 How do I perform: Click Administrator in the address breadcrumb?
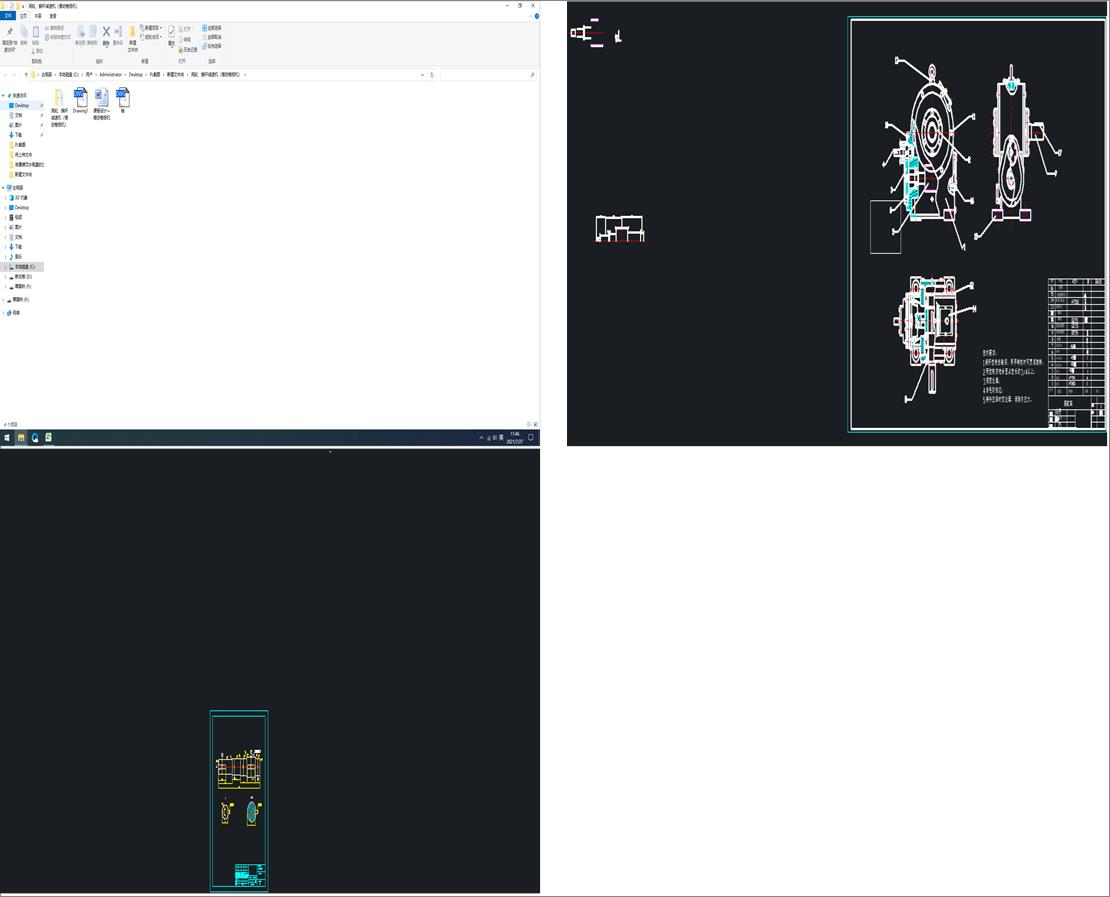click(x=110, y=74)
